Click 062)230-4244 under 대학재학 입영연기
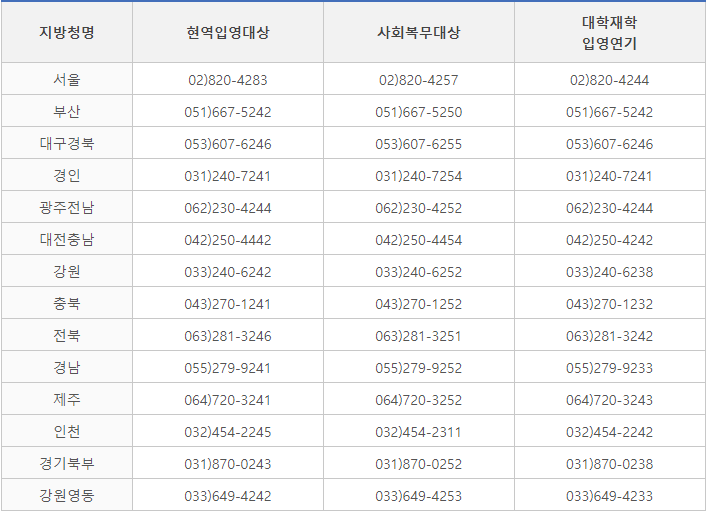Screen dimensions: 707x511 coord(610,208)
